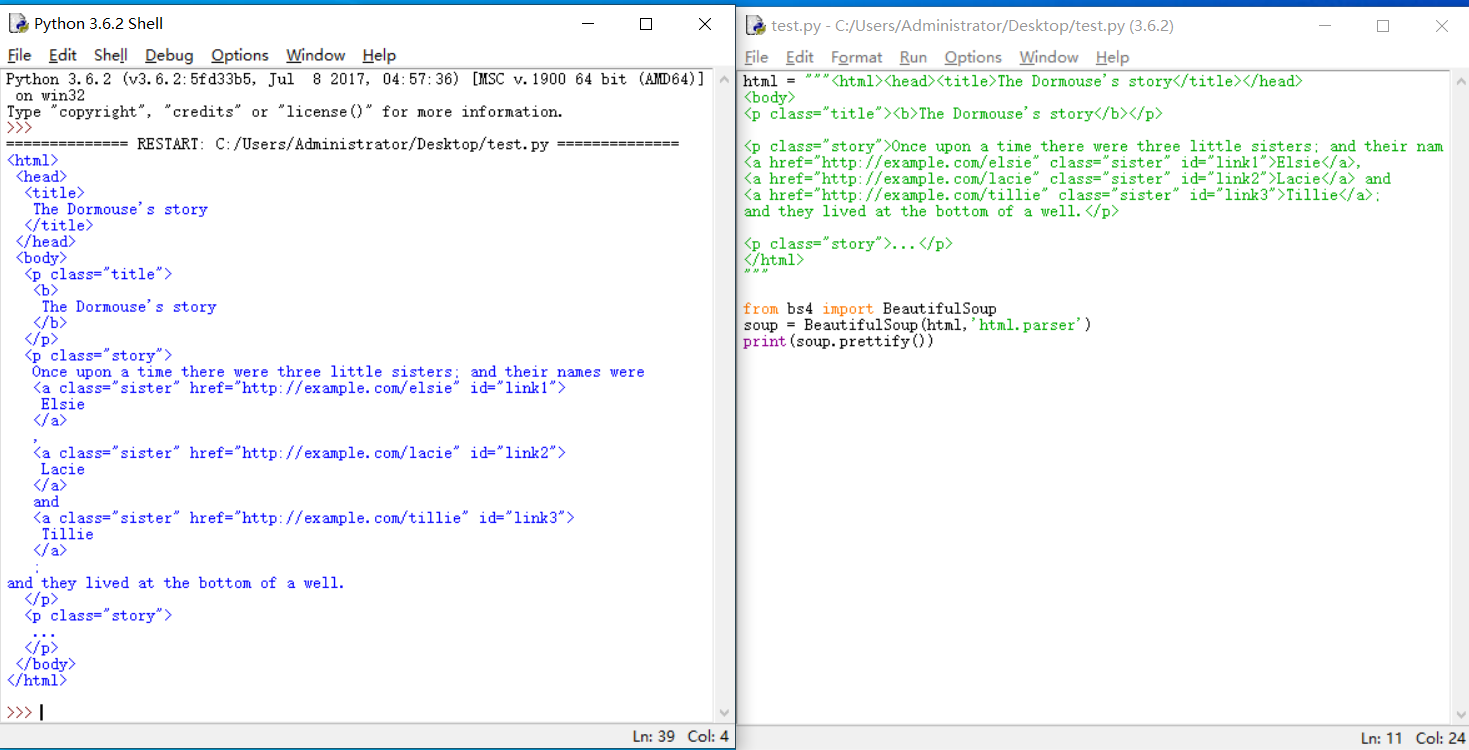
Task: Open Options menu in test.py editor
Action: (x=973, y=57)
